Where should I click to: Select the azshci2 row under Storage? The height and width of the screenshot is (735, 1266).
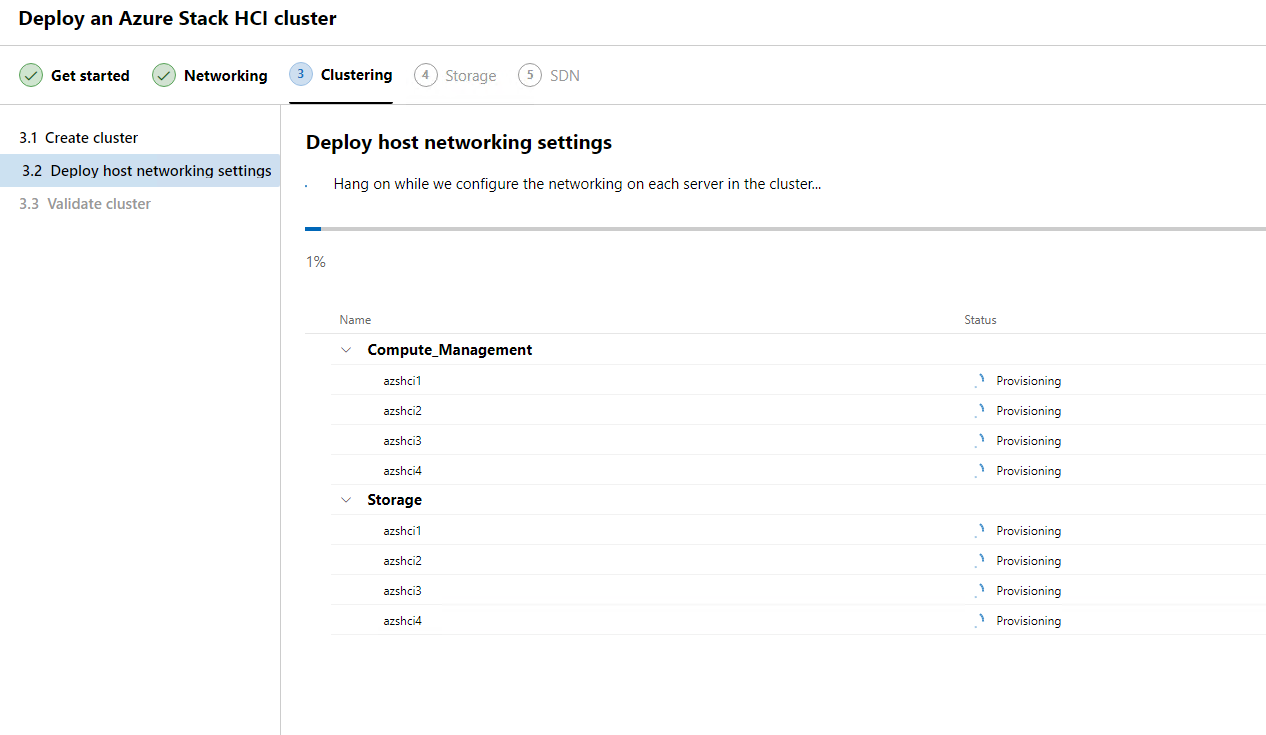tap(402, 561)
